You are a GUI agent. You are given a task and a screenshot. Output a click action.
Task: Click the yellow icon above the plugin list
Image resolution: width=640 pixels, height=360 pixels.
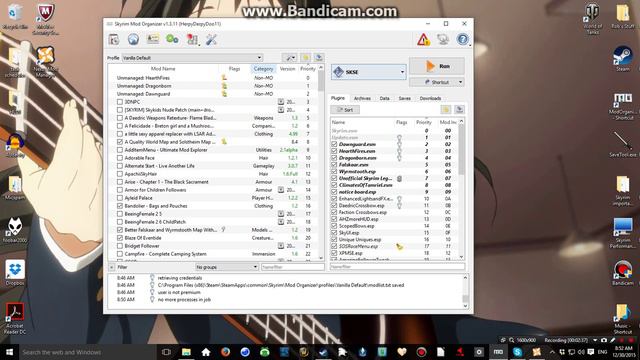tap(446, 109)
